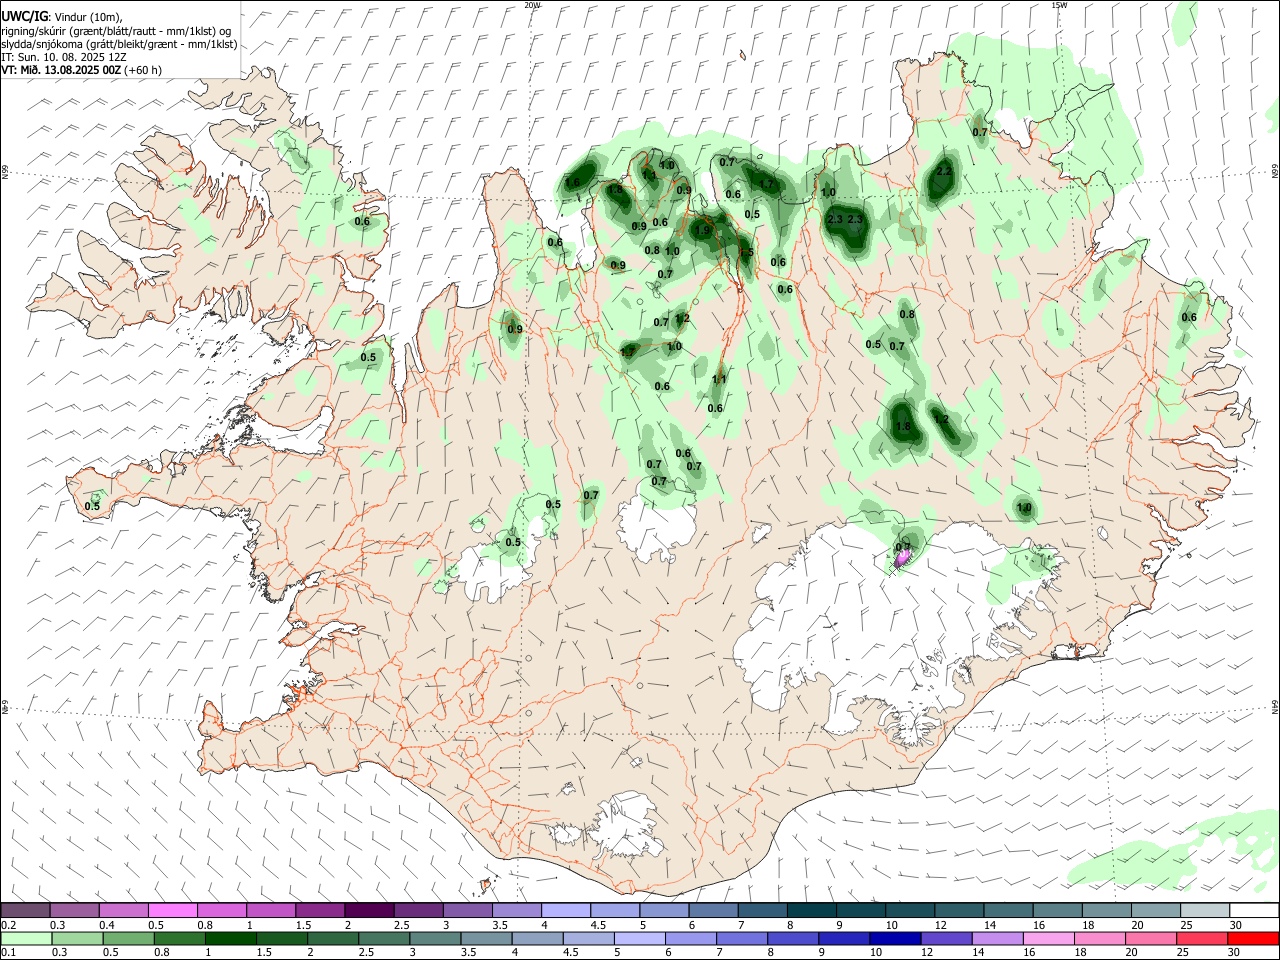Click the 1.0 value just north of Vatnajökull

(x=1024, y=508)
